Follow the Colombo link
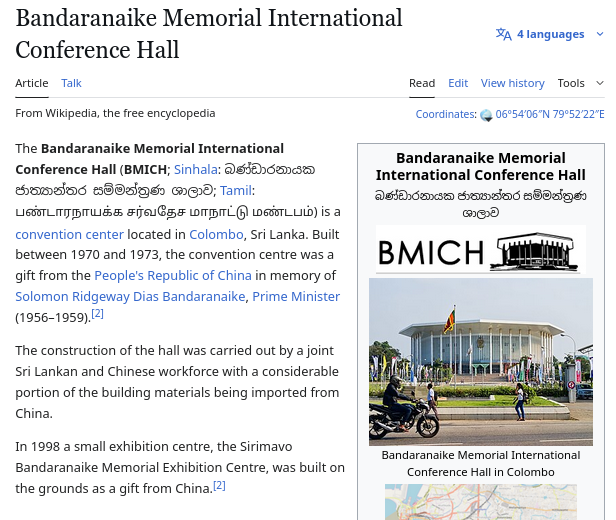Viewport: 616px width, 520px height. pyautogui.click(x=216, y=234)
